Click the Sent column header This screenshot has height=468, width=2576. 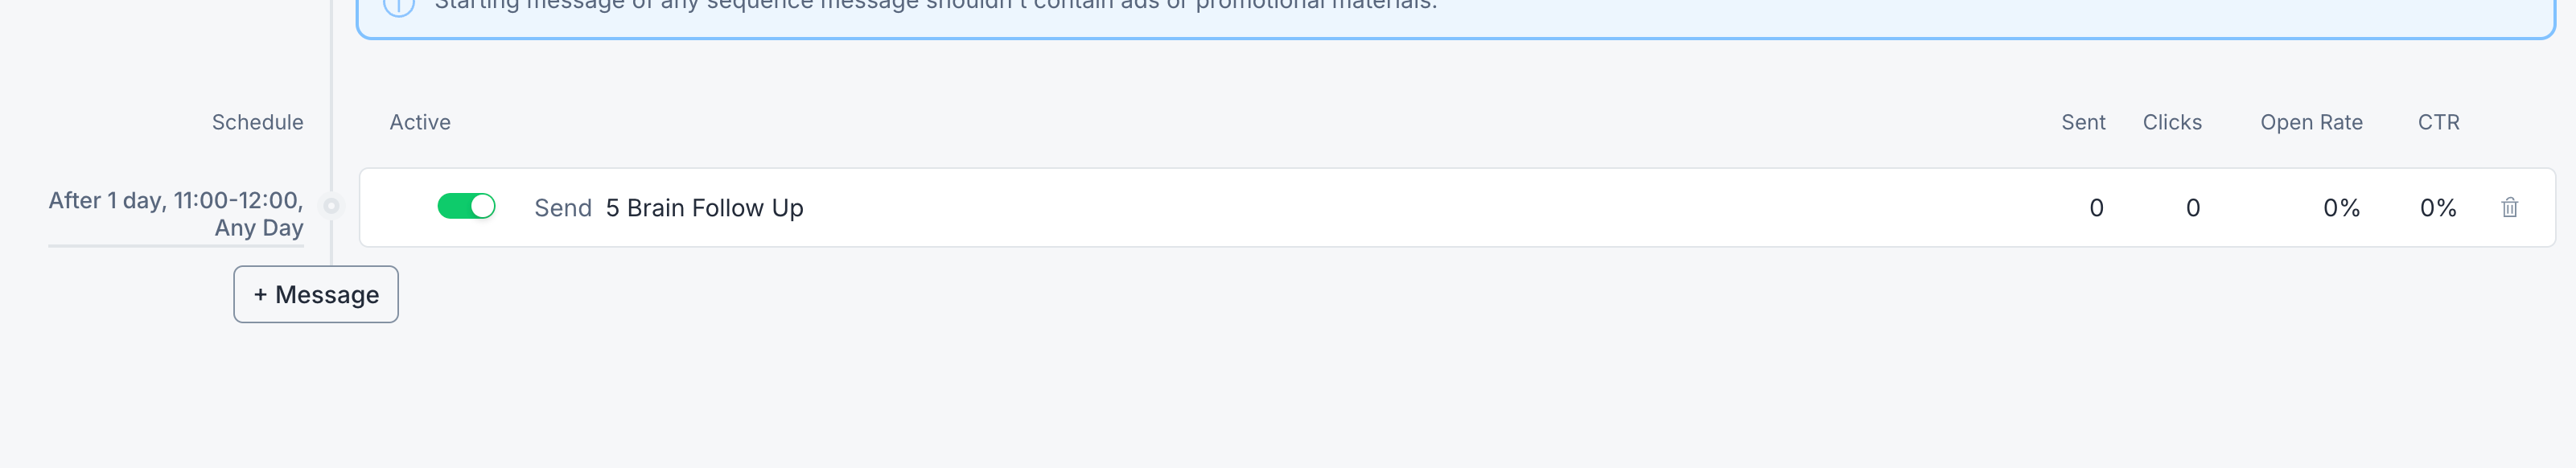pyautogui.click(x=2083, y=122)
